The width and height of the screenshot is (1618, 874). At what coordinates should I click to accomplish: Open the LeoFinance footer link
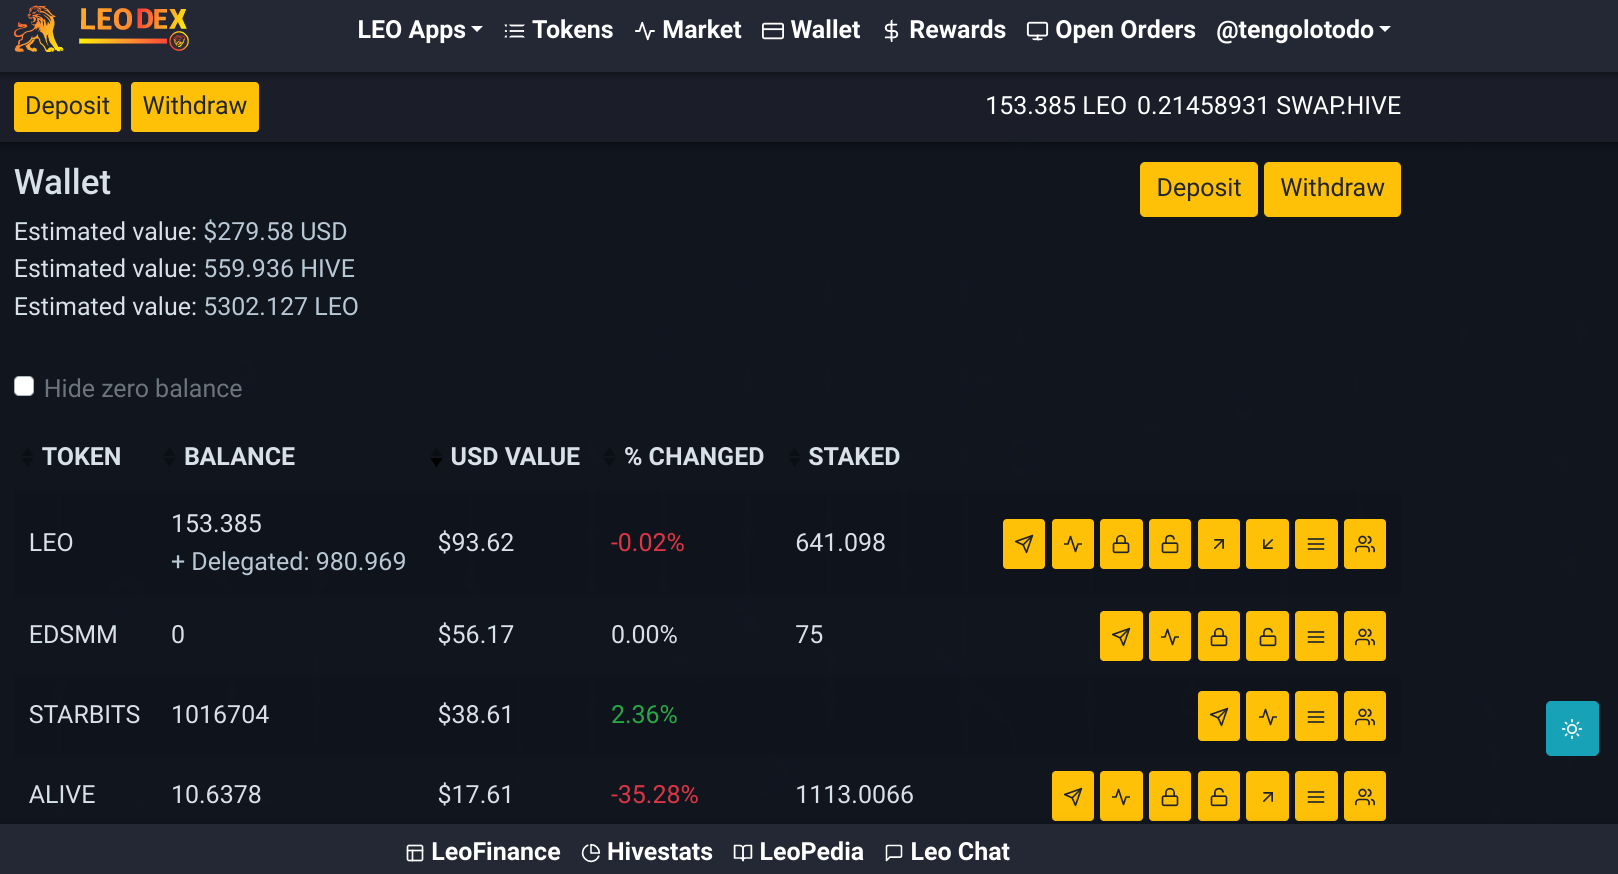[x=483, y=852]
